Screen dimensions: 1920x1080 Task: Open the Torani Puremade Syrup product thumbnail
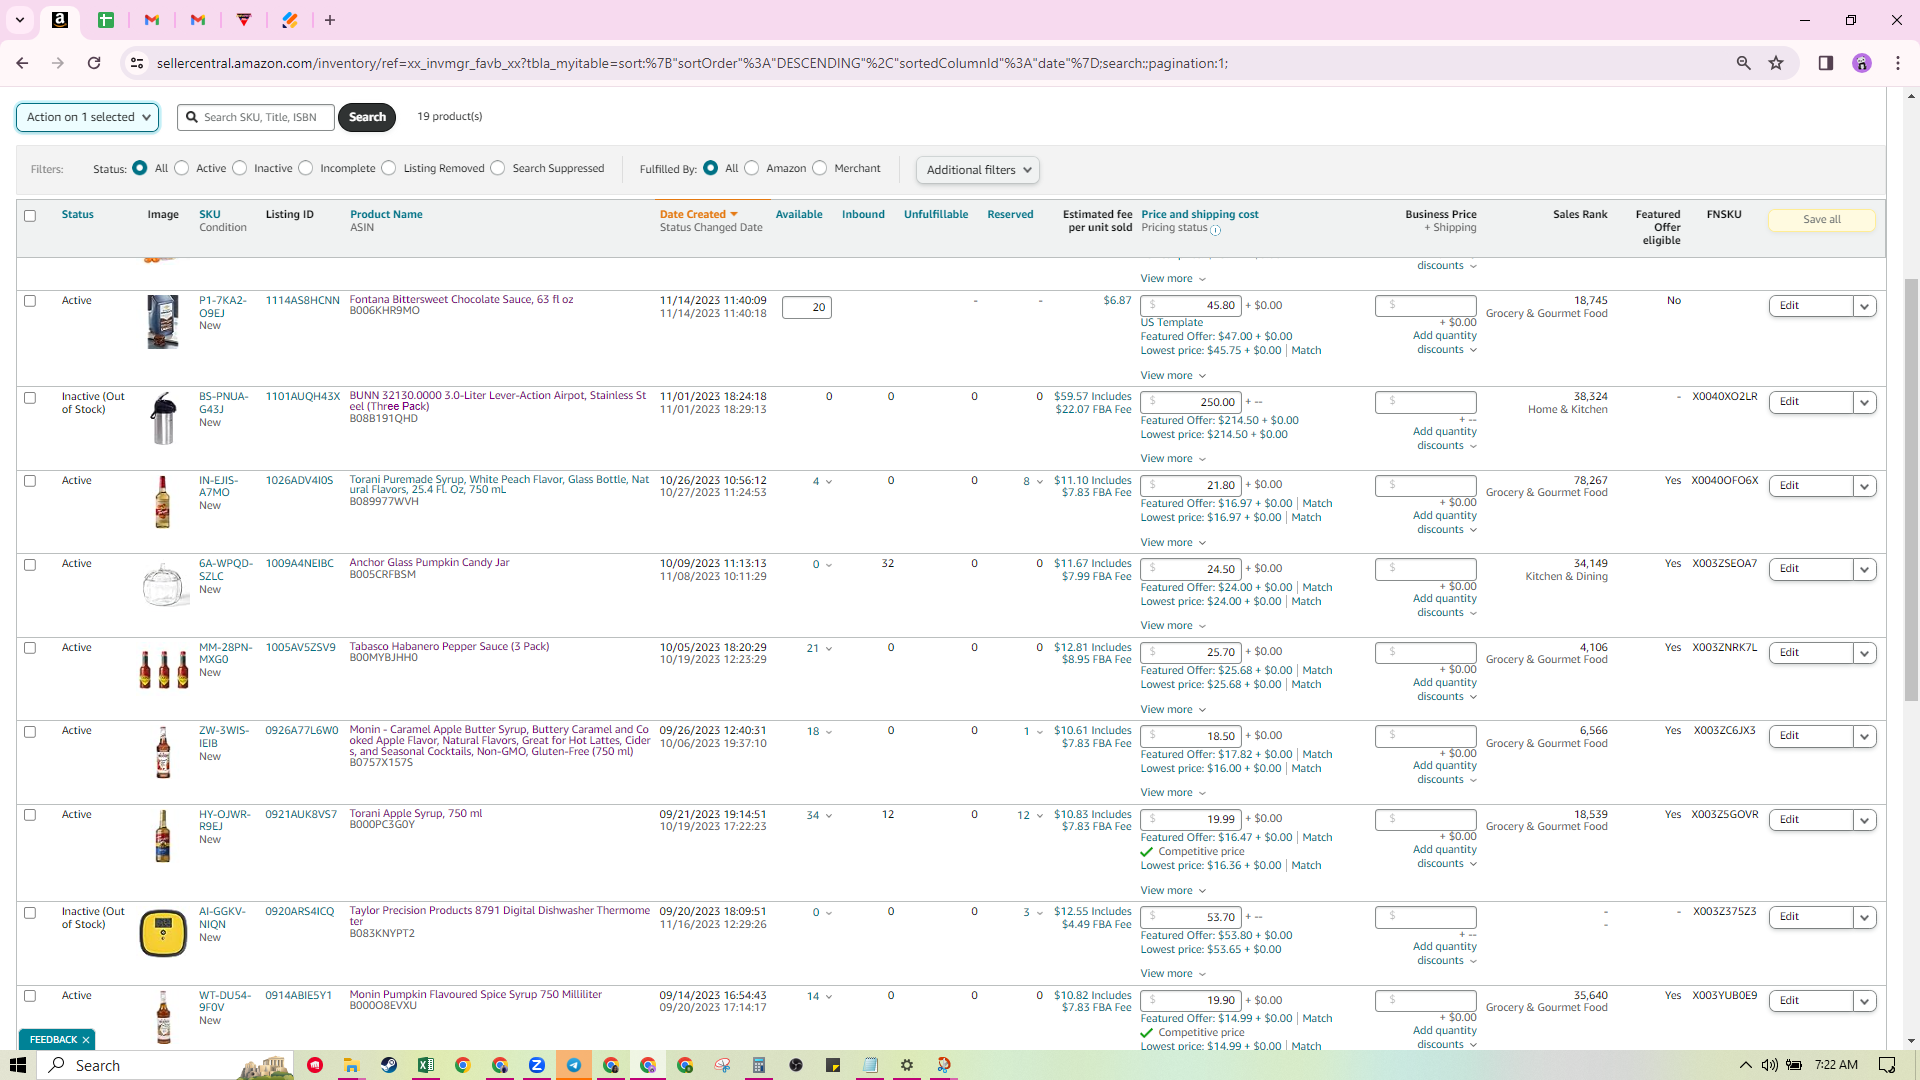tap(163, 502)
